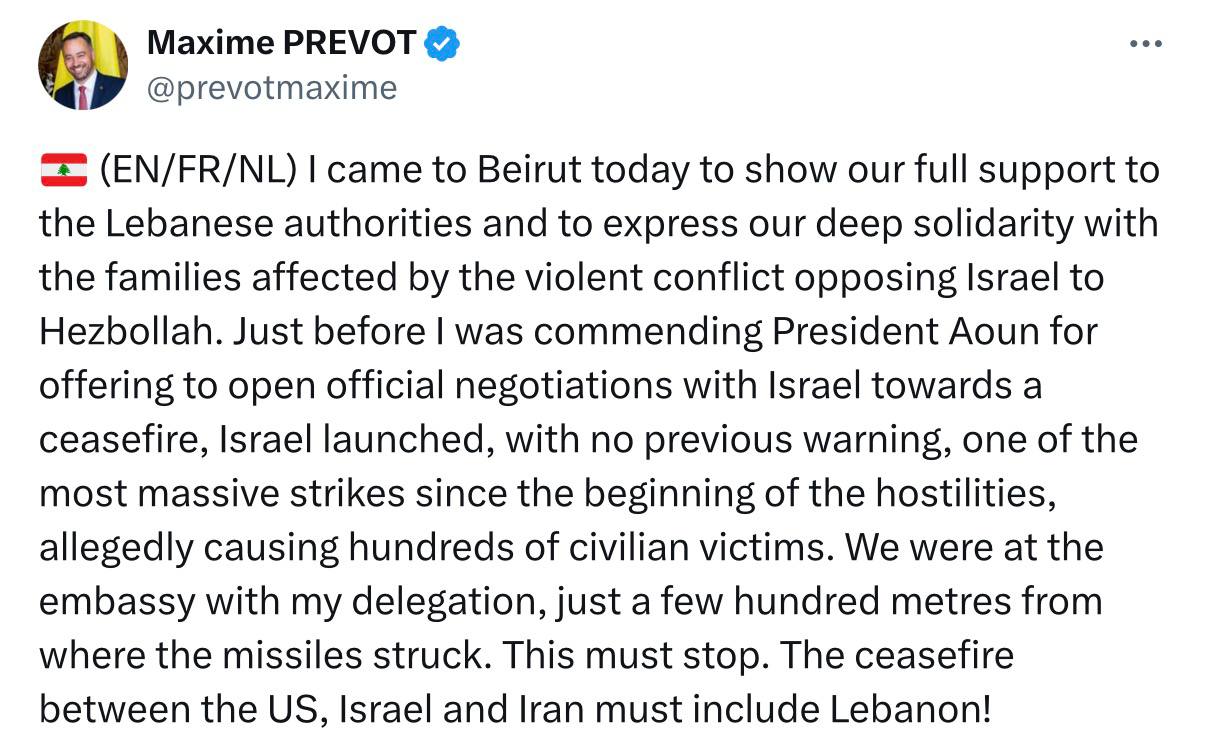Click the Lebanese flag emoji
The image size is (1206, 746).
[x=64, y=171]
